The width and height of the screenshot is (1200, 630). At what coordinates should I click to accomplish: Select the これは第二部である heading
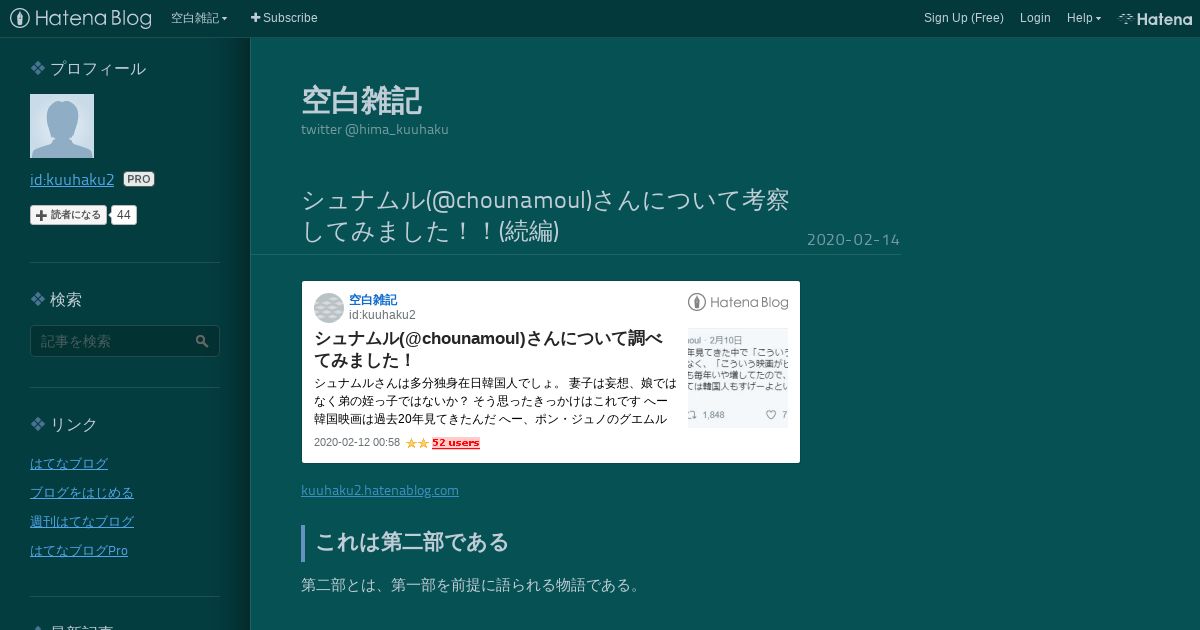(x=412, y=542)
